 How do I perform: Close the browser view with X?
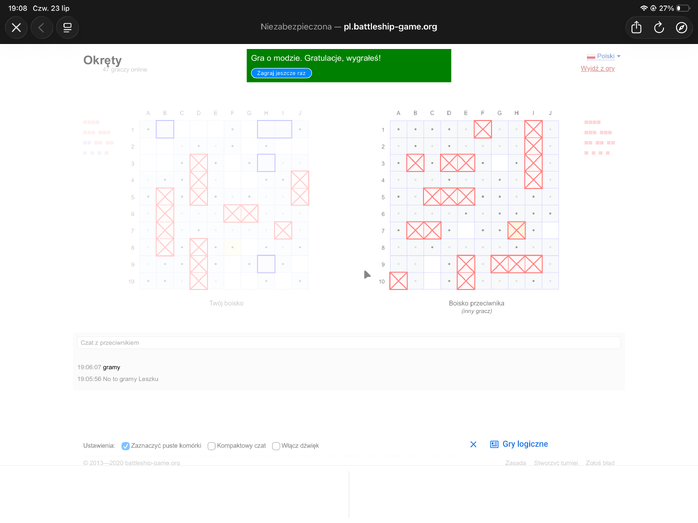click(x=16, y=28)
